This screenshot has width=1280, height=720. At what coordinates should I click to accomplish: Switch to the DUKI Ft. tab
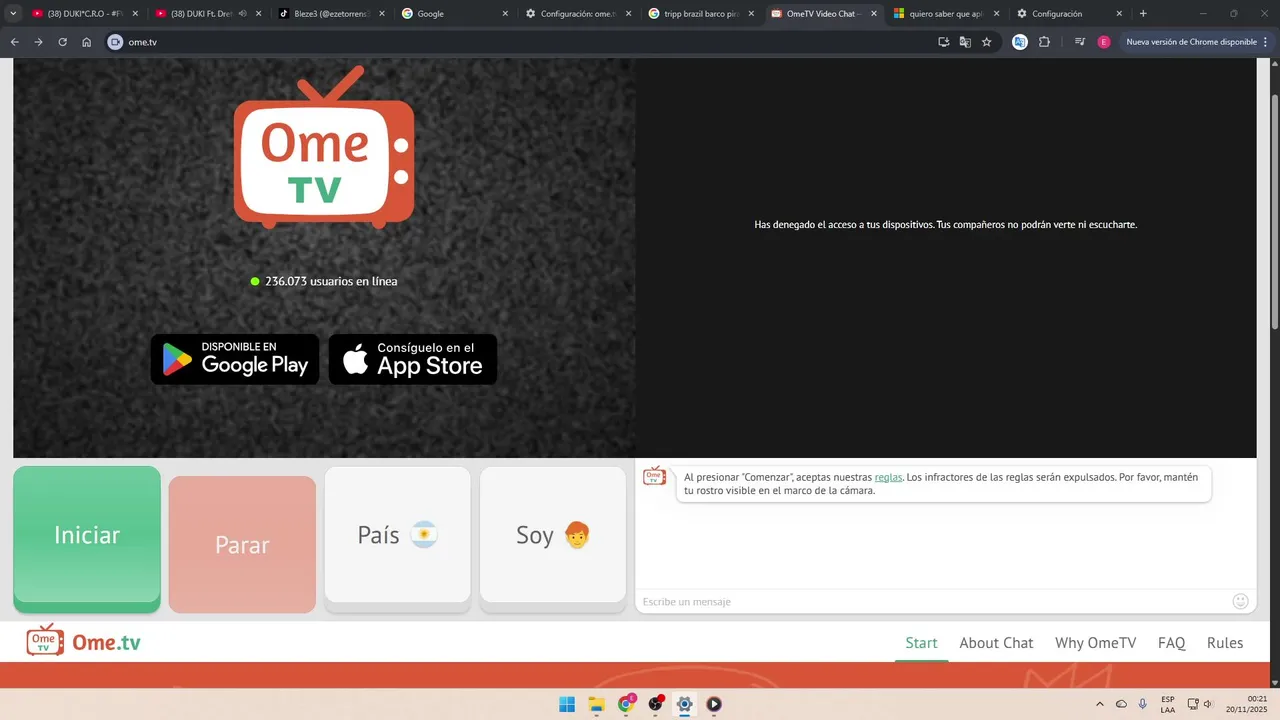208,14
